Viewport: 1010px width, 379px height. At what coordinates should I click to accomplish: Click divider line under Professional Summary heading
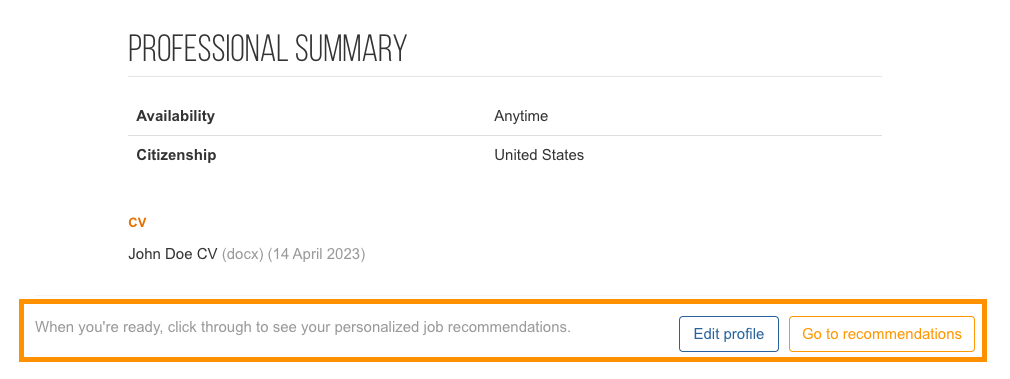click(505, 76)
